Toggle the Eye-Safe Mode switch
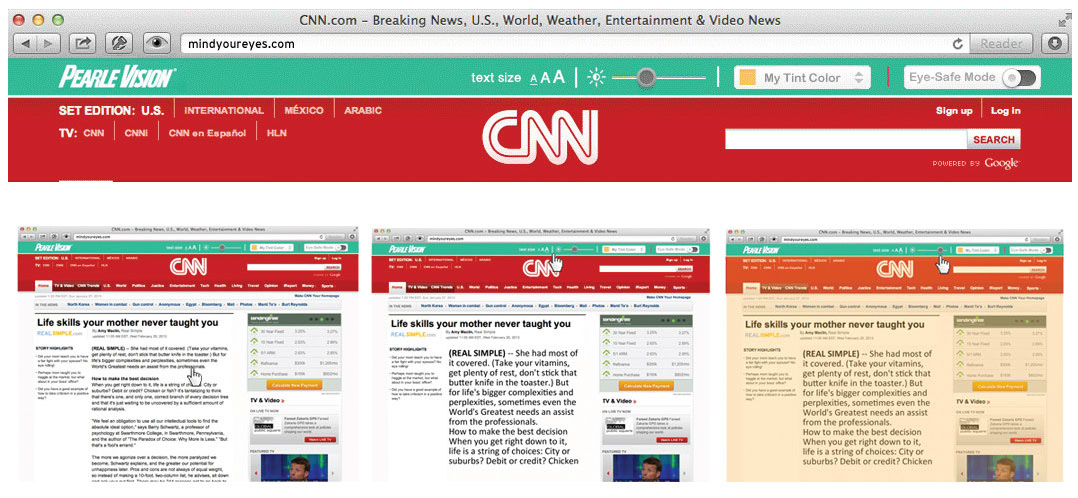Viewport: 1078px width, 498px height. click(x=1021, y=78)
